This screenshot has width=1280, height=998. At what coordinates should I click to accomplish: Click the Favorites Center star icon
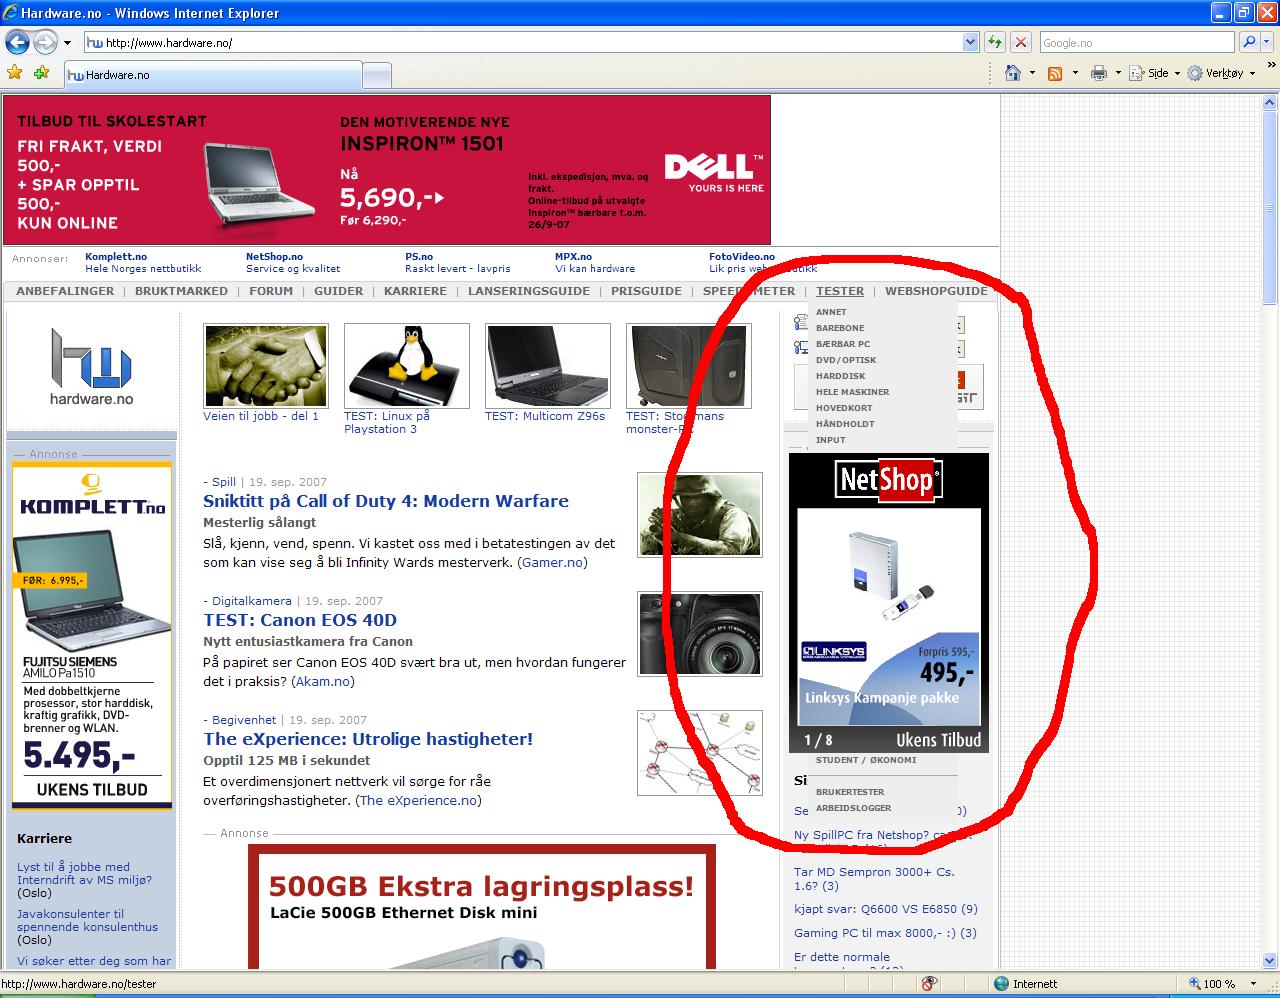[15, 73]
